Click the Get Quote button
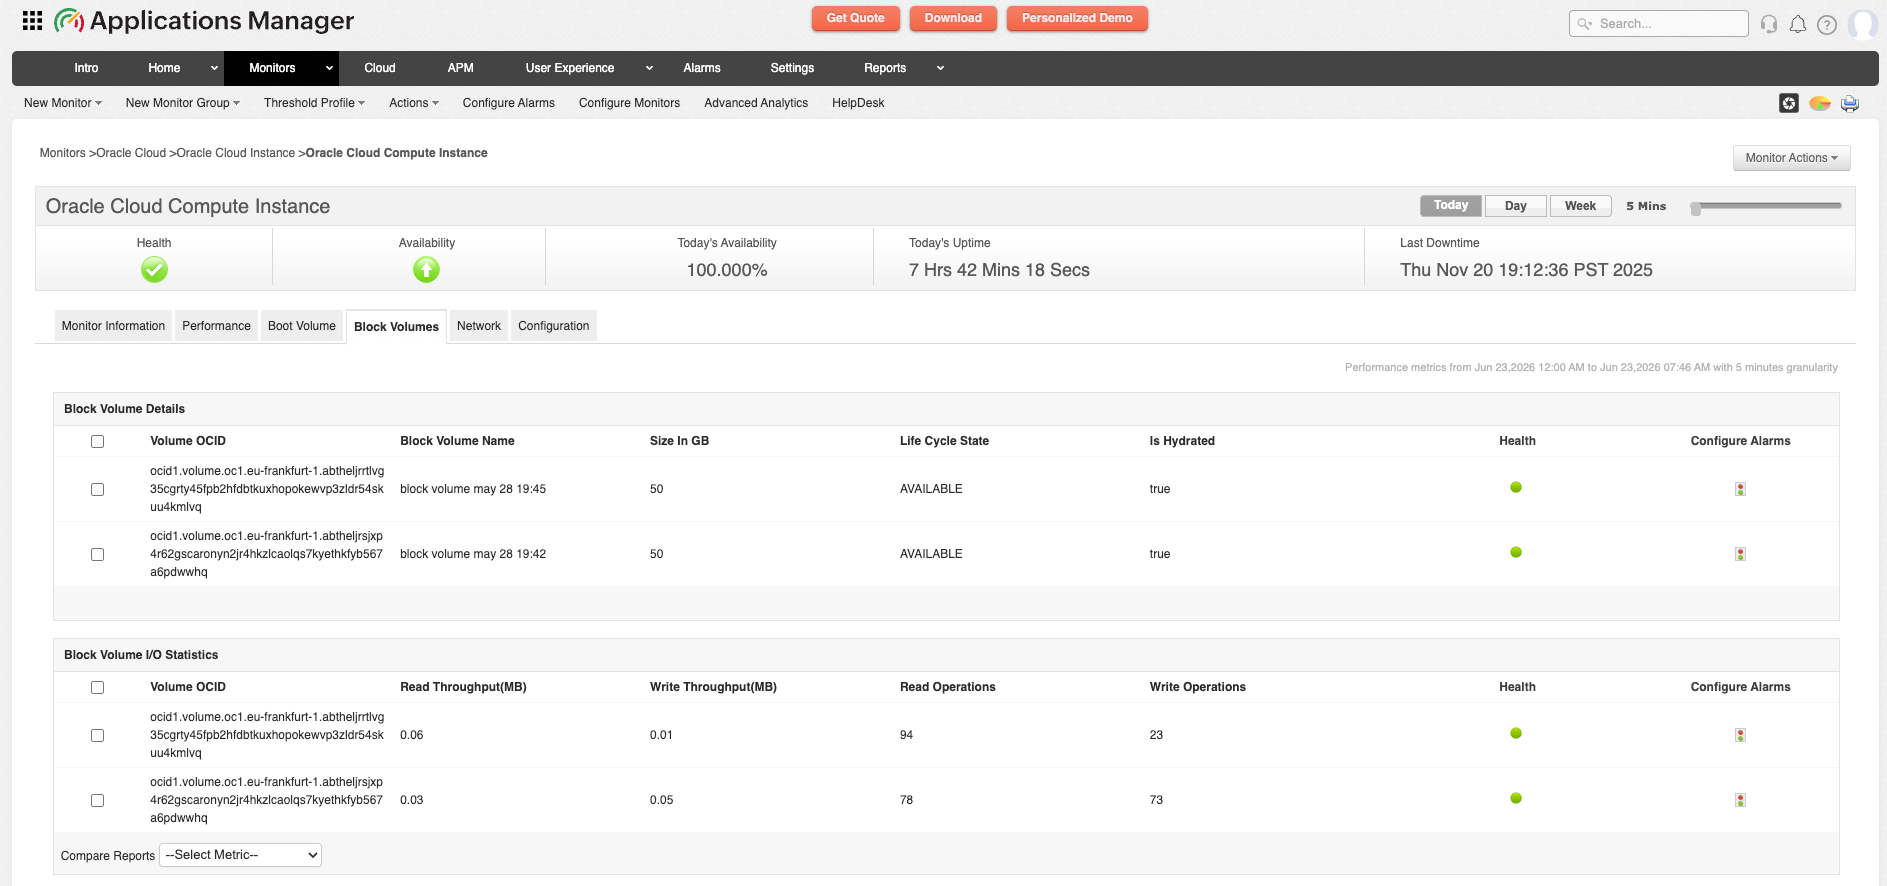This screenshot has height=886, width=1887. [x=855, y=18]
